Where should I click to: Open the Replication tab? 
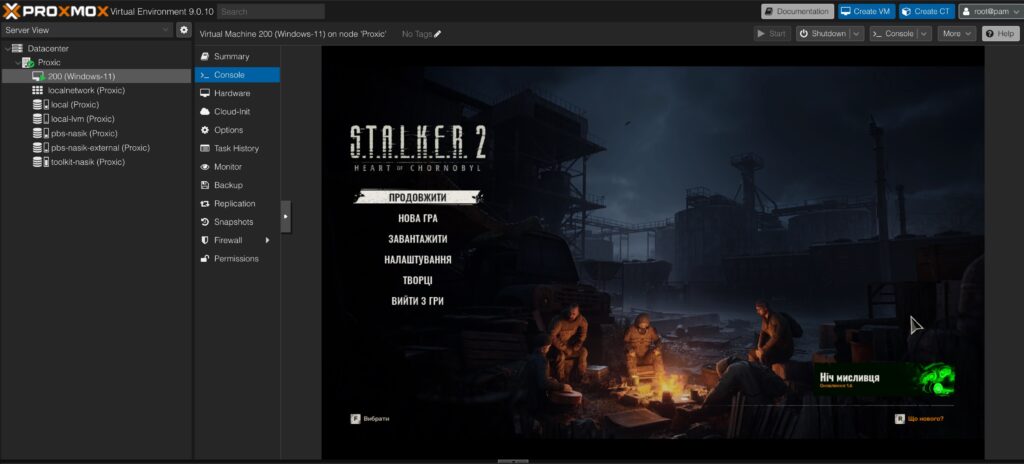tap(237, 203)
